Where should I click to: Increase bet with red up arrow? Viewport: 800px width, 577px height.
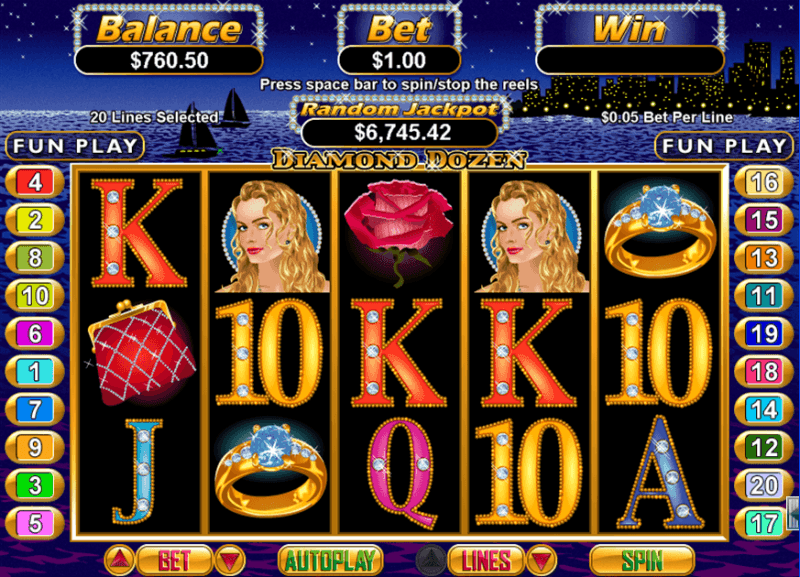click(119, 560)
